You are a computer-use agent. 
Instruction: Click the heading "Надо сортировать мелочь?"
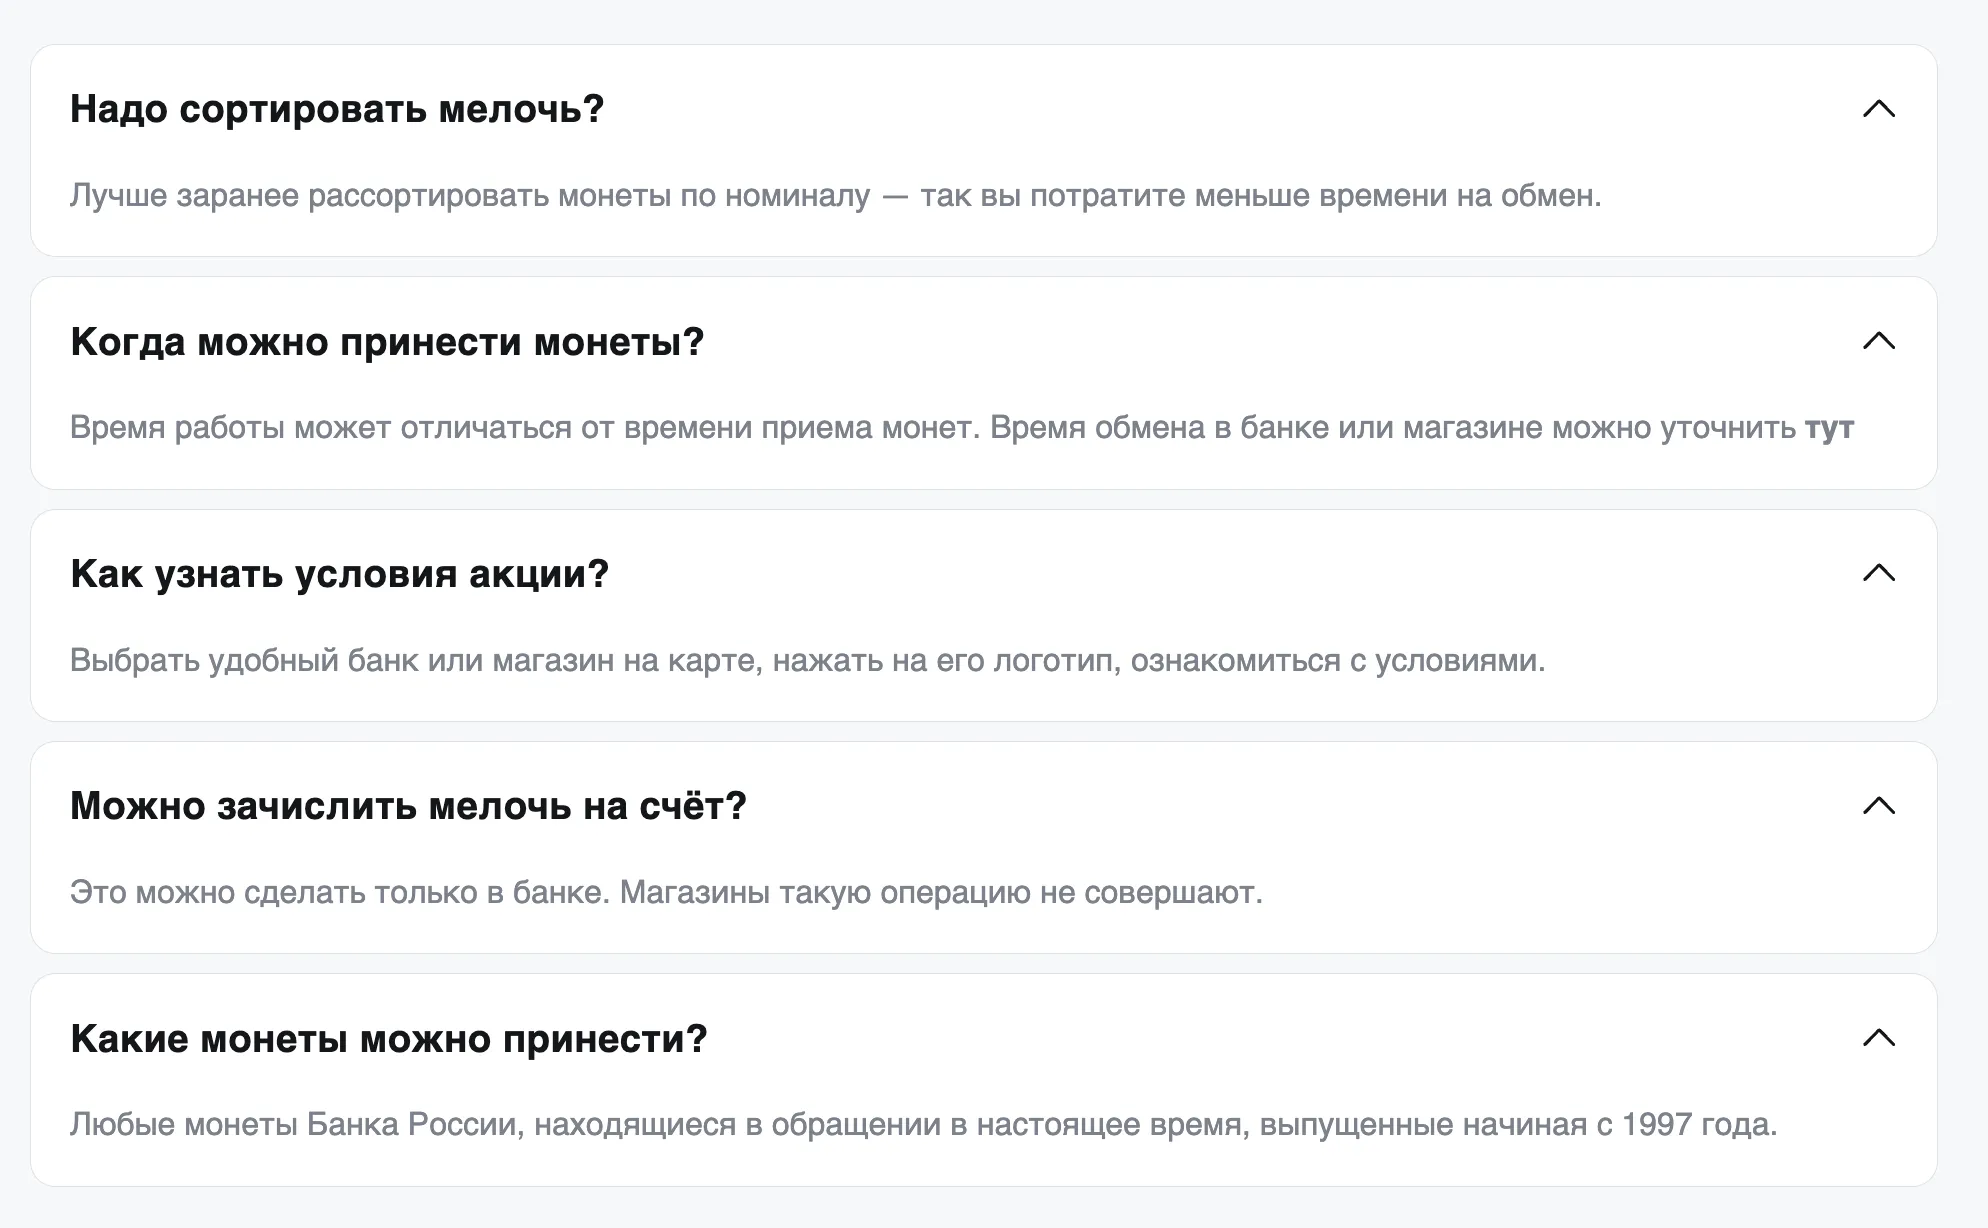pos(337,109)
